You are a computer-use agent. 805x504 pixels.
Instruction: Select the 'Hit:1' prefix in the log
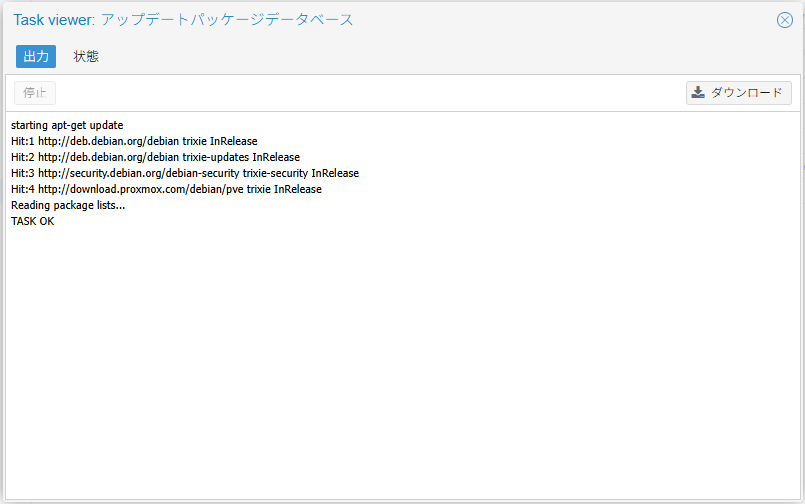(23, 141)
